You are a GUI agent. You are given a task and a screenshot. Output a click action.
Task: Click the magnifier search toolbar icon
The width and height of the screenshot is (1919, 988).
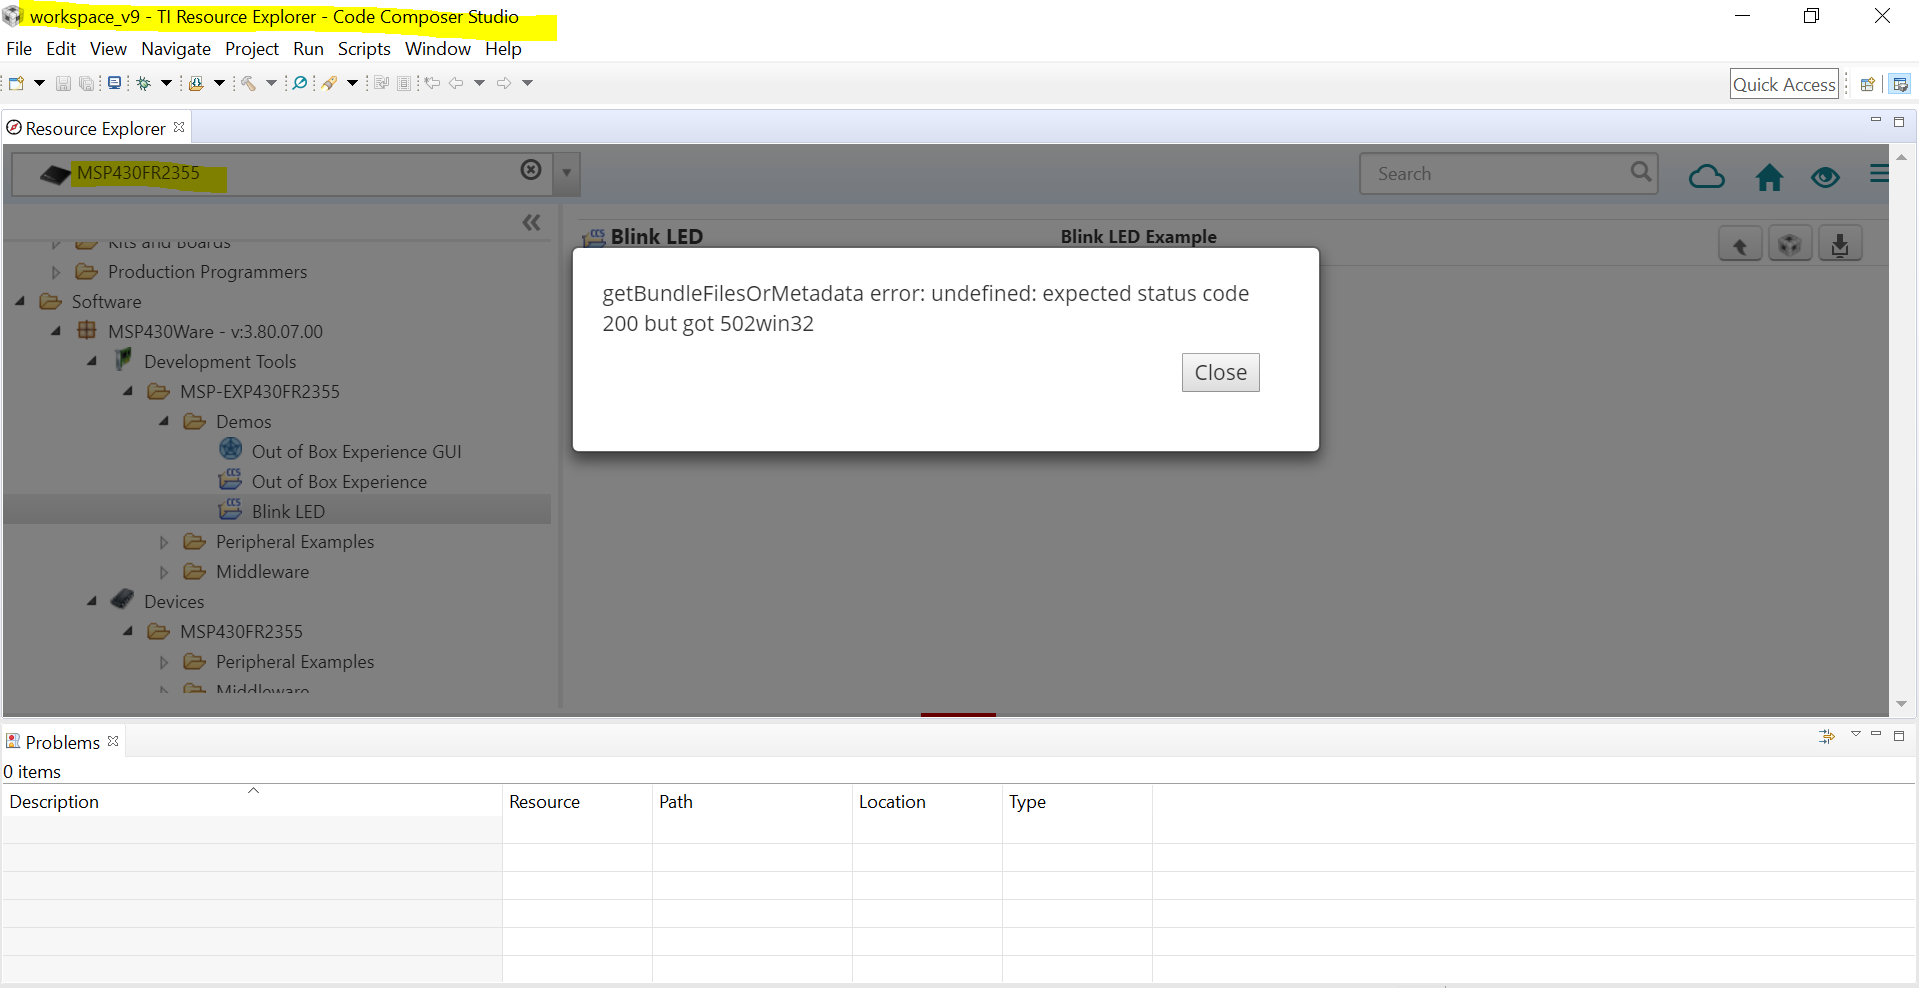tap(299, 83)
